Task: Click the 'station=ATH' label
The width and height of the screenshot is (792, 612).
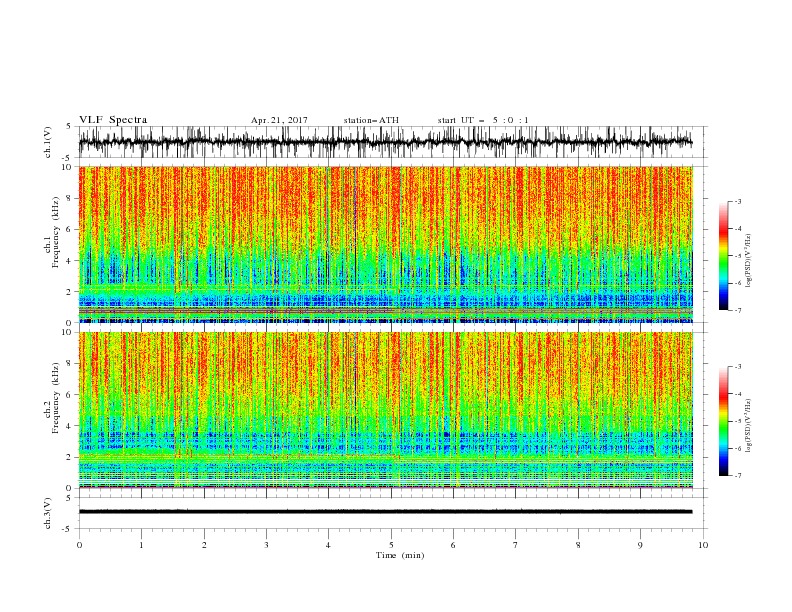Action: click(371, 120)
